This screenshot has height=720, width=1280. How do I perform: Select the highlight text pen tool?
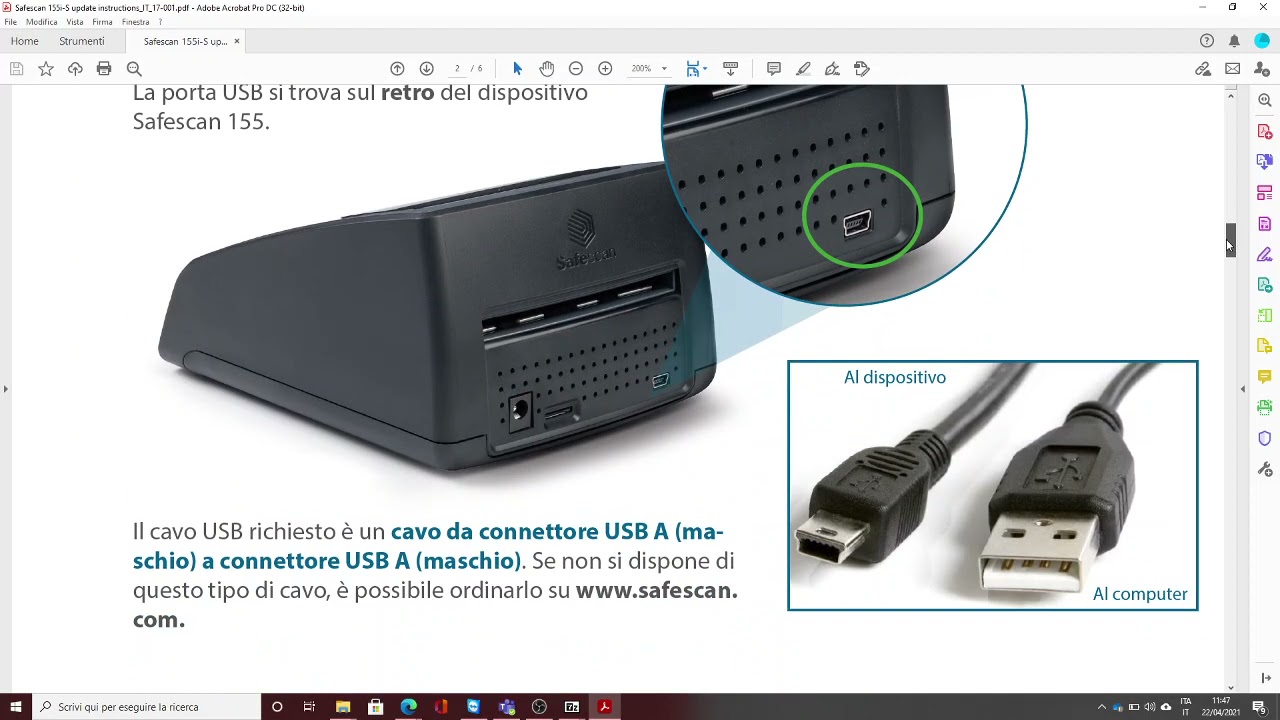[803, 69]
